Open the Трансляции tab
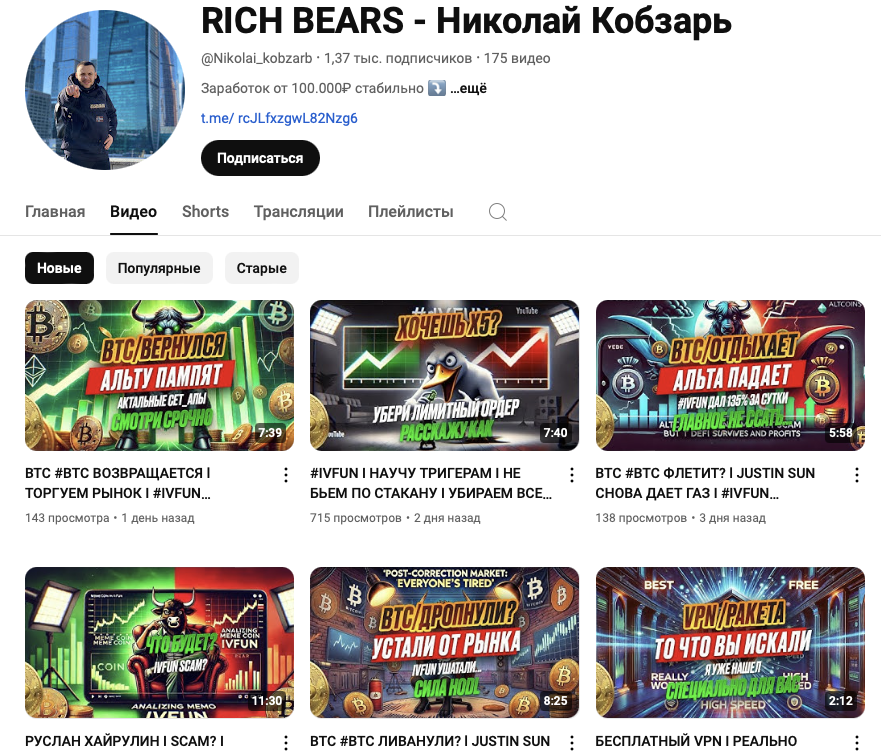The width and height of the screenshot is (881, 753). (298, 212)
